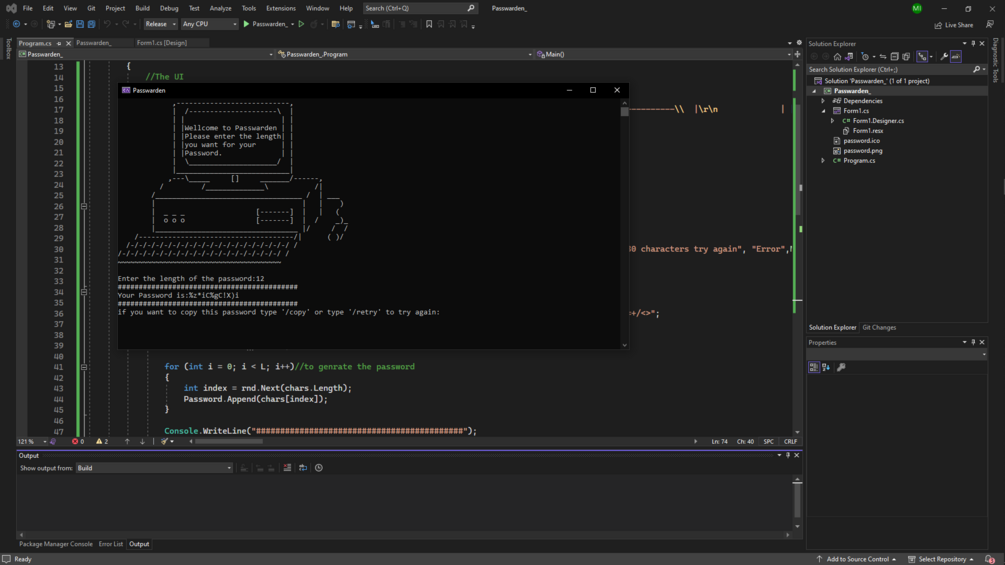This screenshot has height=565, width=1005.
Task: Click Toggle Word Wrap icon in Output
Action: point(303,468)
